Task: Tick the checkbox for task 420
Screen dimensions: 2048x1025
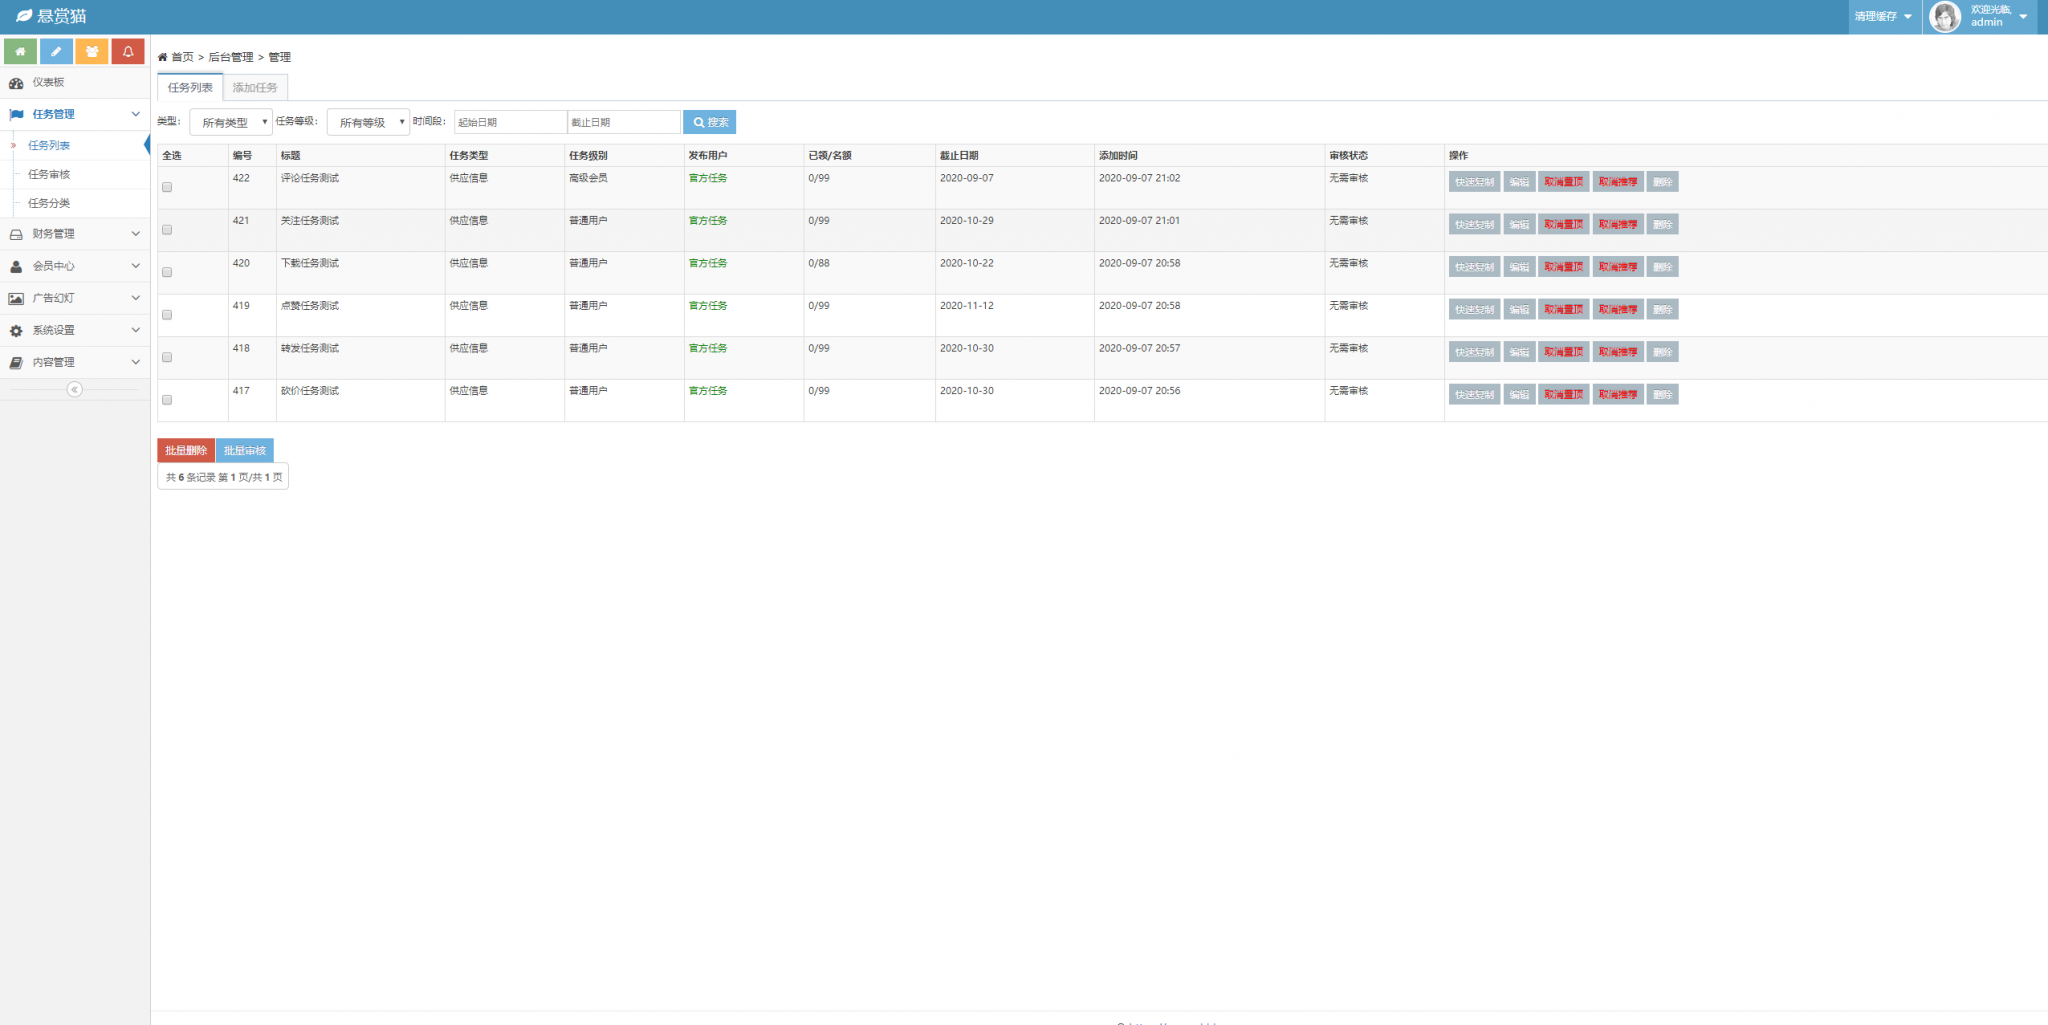Action: coord(167,272)
